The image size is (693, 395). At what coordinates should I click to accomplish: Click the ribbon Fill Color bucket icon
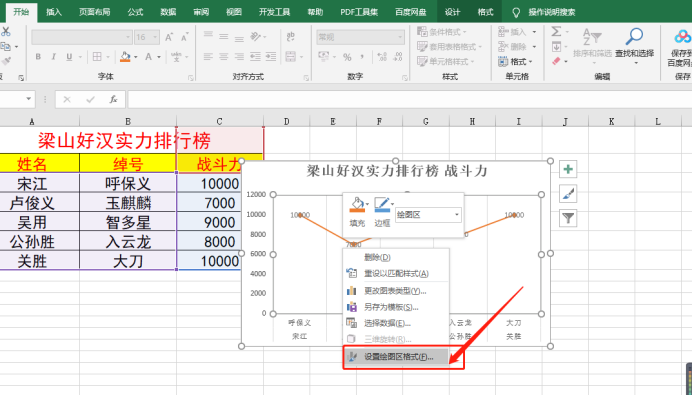pos(125,57)
